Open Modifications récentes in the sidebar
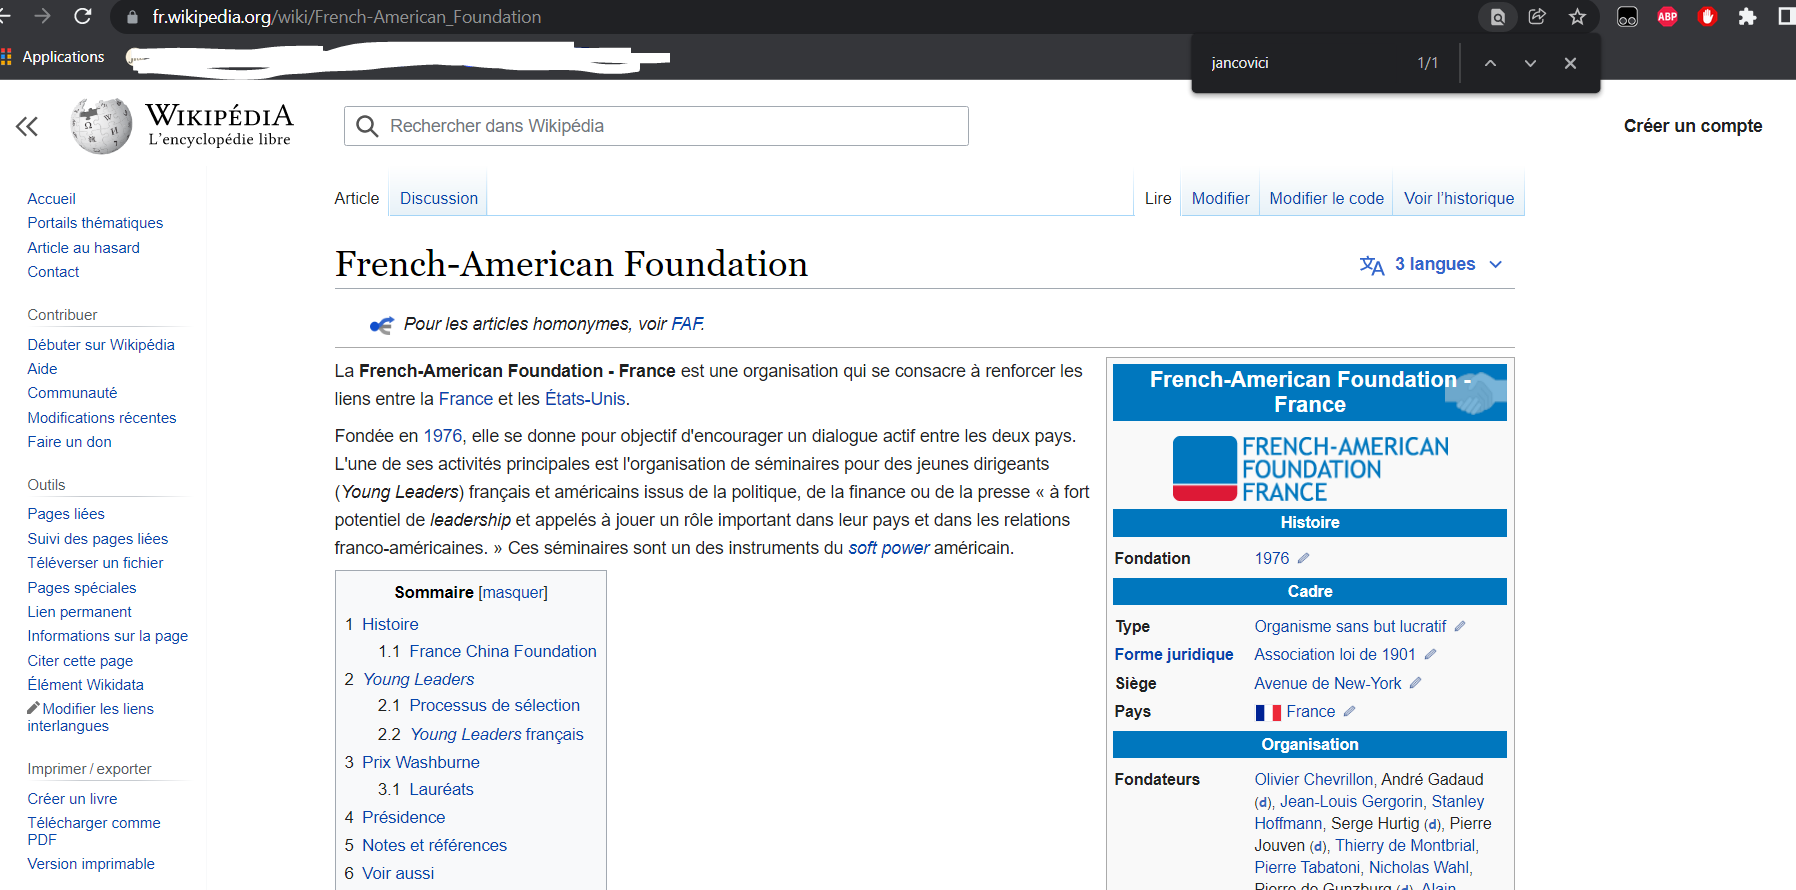 102,418
